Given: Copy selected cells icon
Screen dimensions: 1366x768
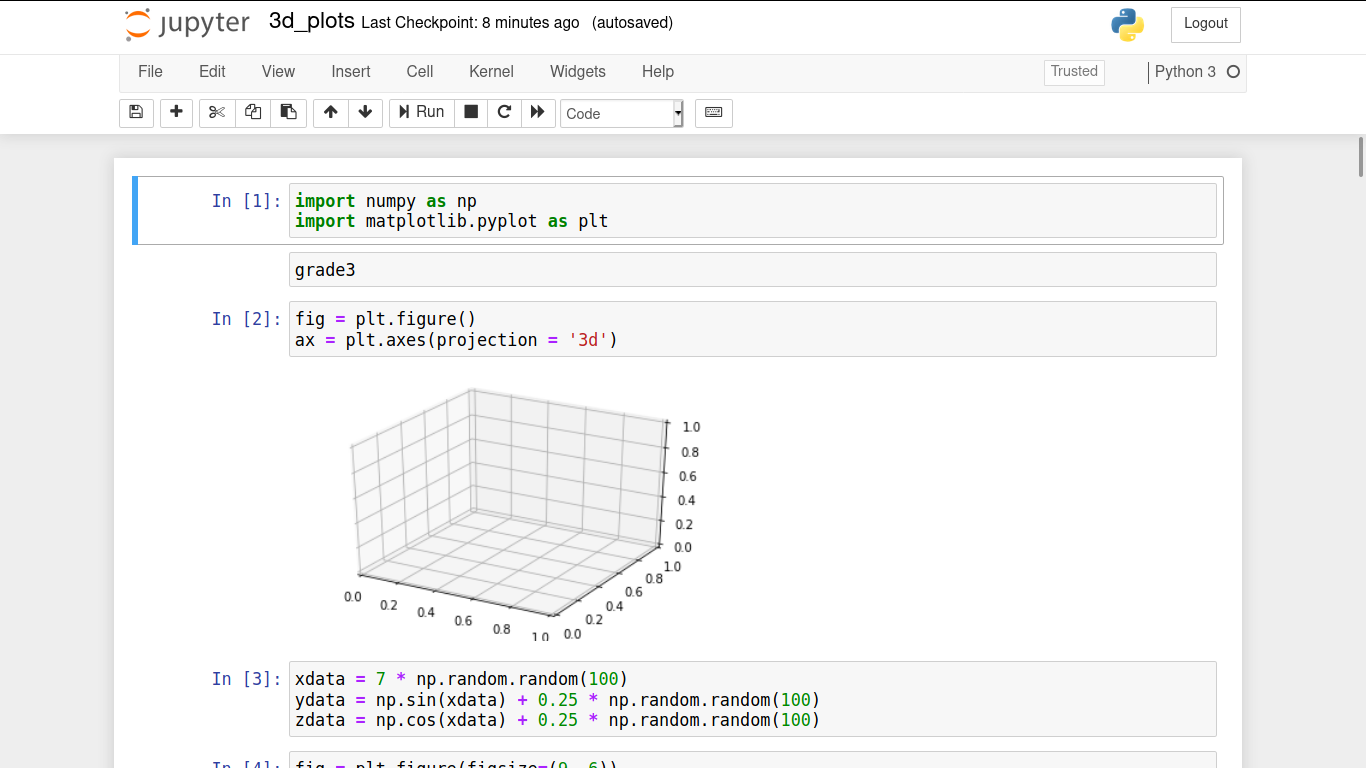Looking at the screenshot, I should (x=253, y=113).
